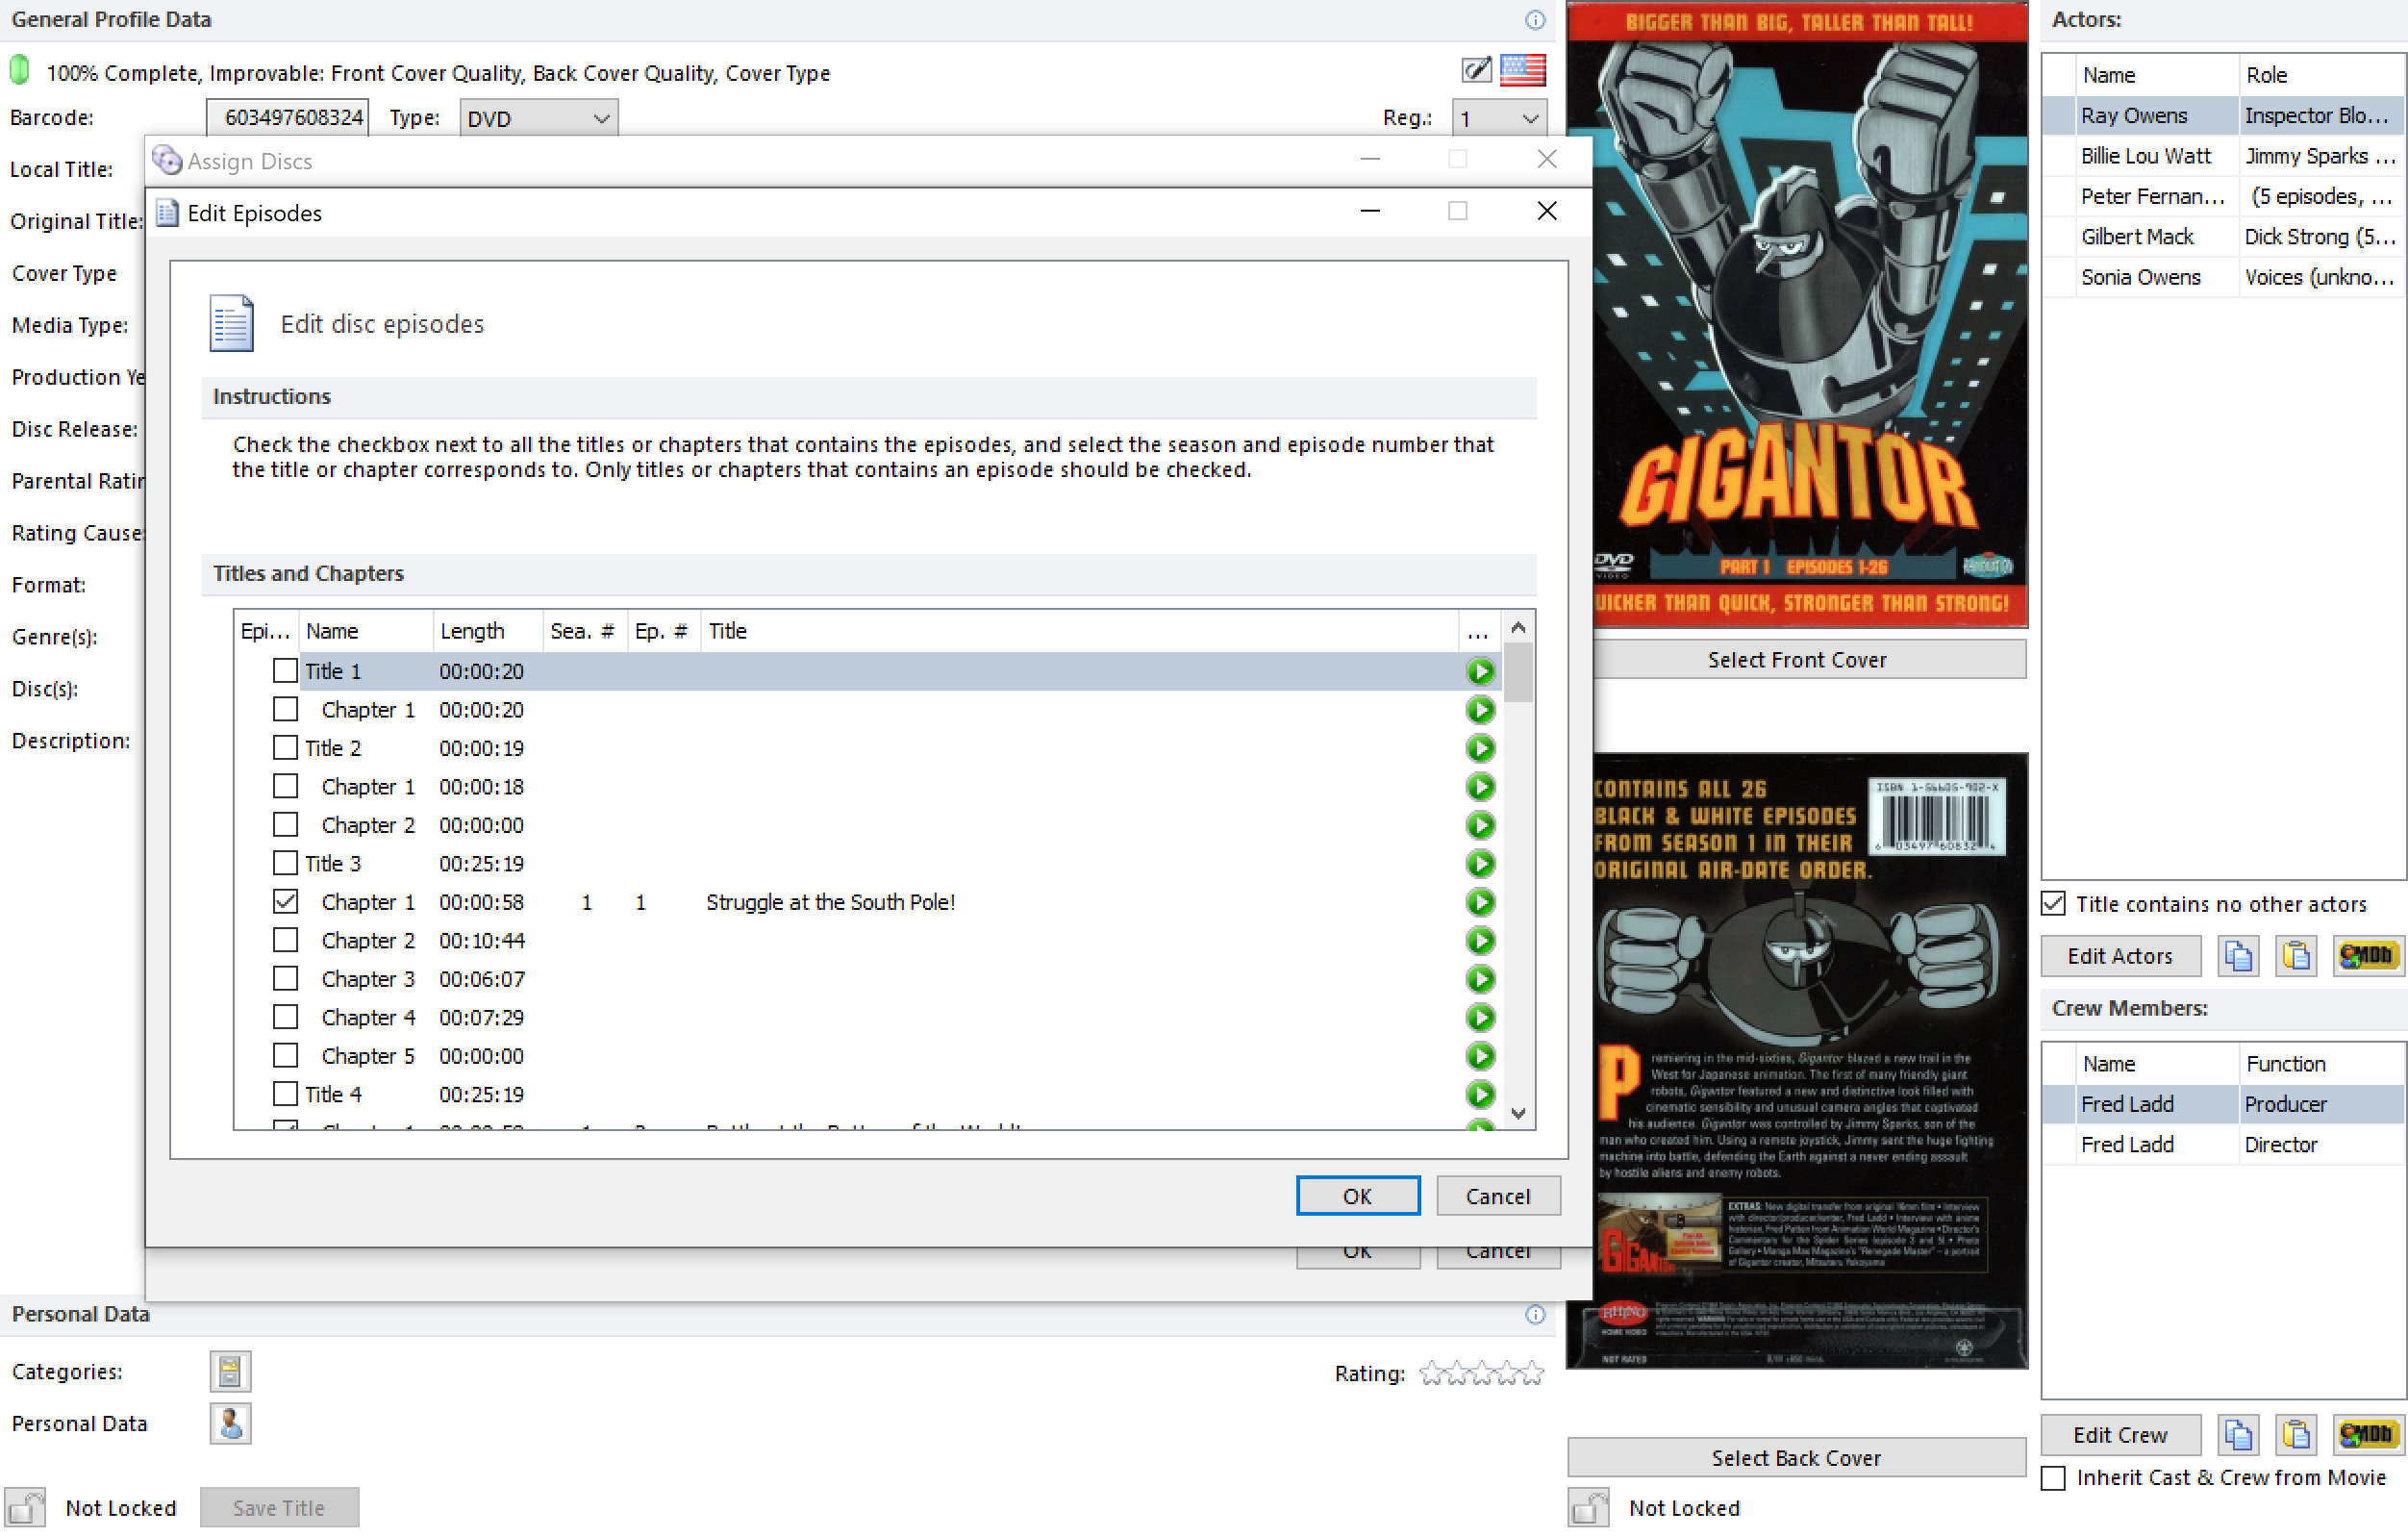Screen dimensions: 2408x1537
Task: Open the Categories editor icon
Action: 230,1371
